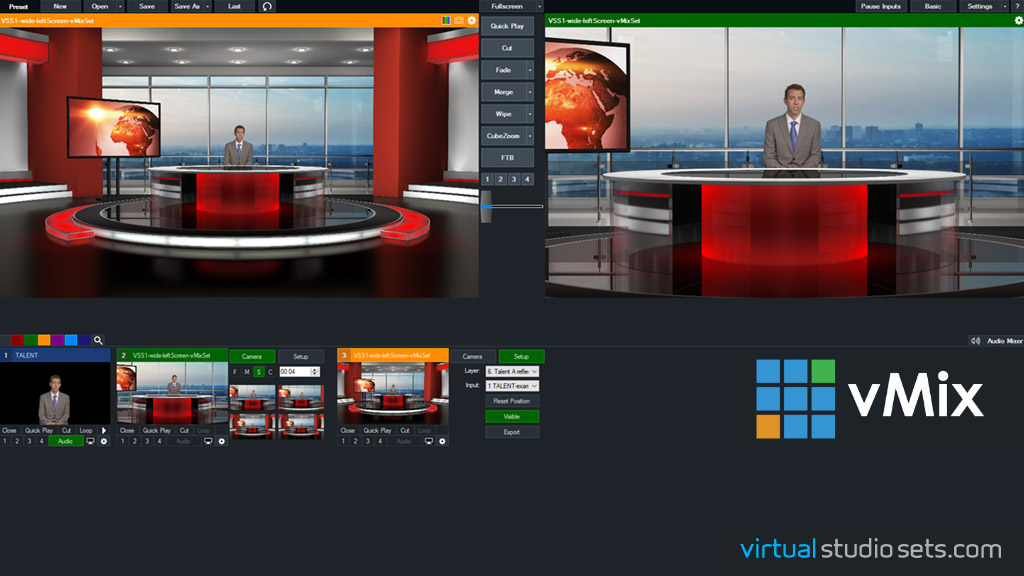The width and height of the screenshot is (1024, 576).
Task: Select the C camera zoom option
Action: point(270,372)
